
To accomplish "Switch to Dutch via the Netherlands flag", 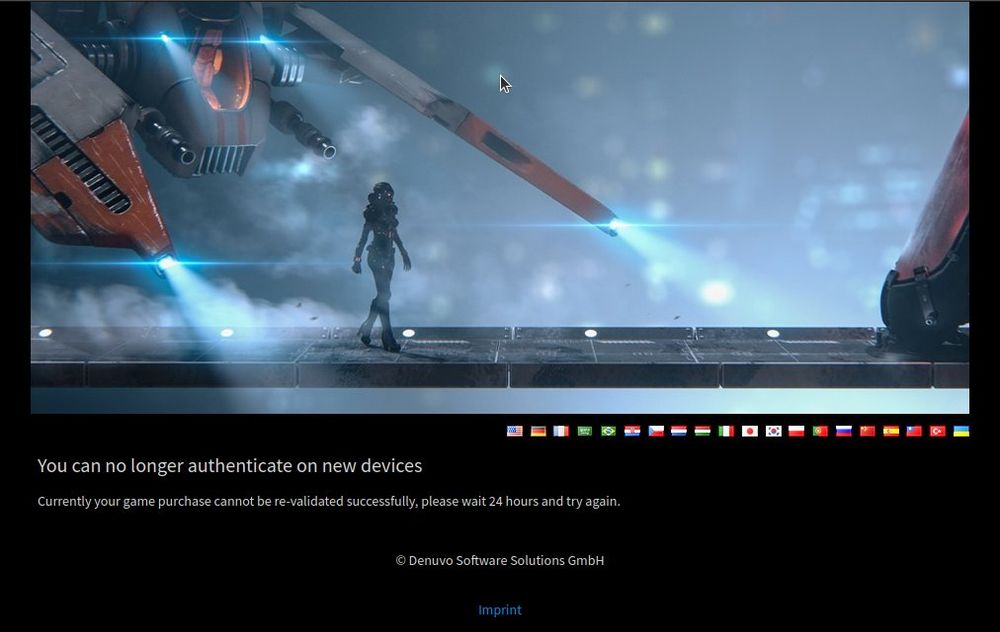I will (679, 431).
